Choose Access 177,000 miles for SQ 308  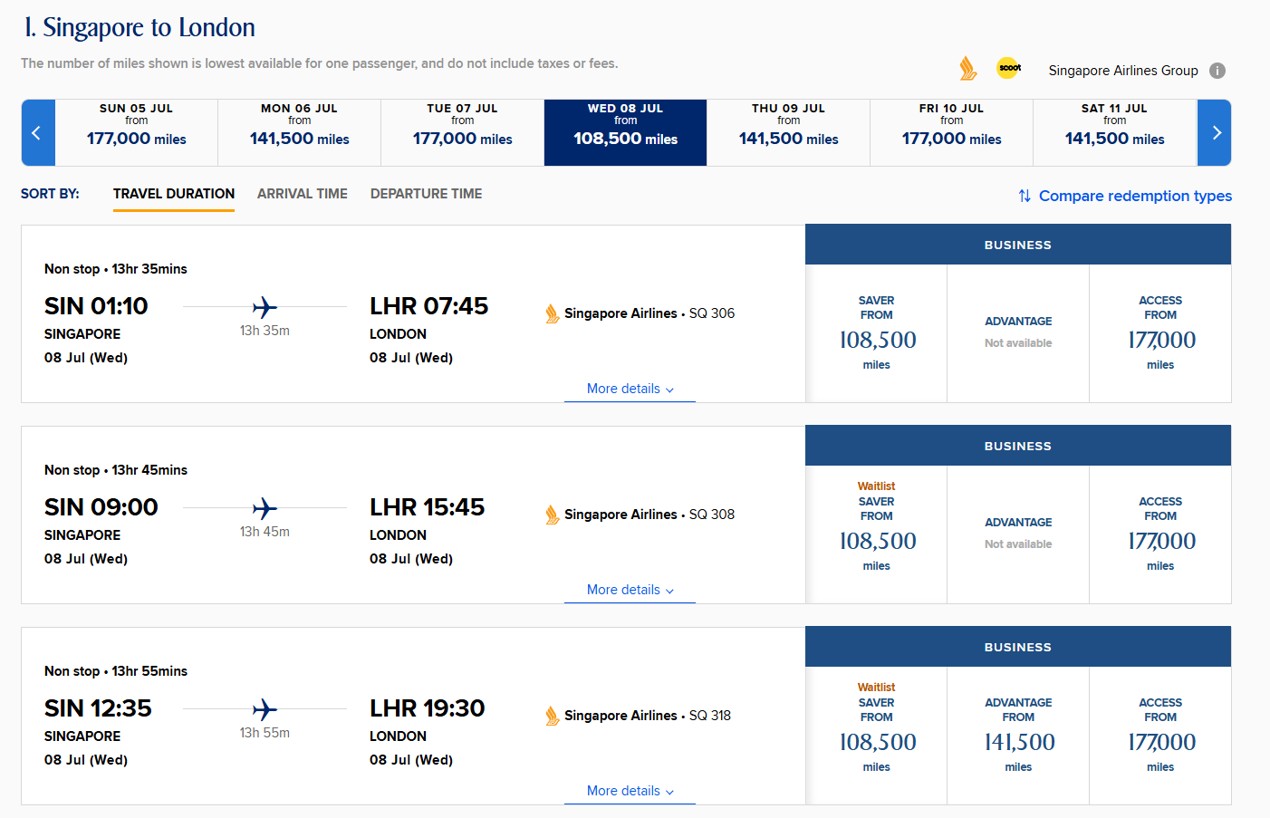pos(1160,534)
